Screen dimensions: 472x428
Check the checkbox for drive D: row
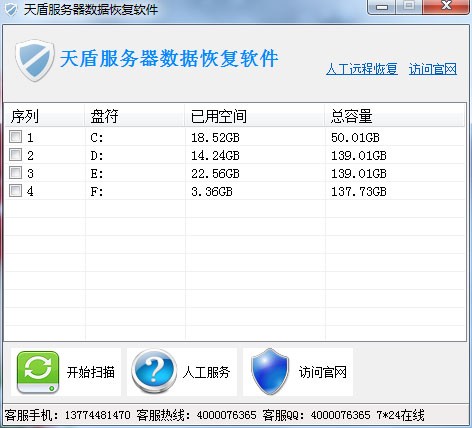[15, 155]
